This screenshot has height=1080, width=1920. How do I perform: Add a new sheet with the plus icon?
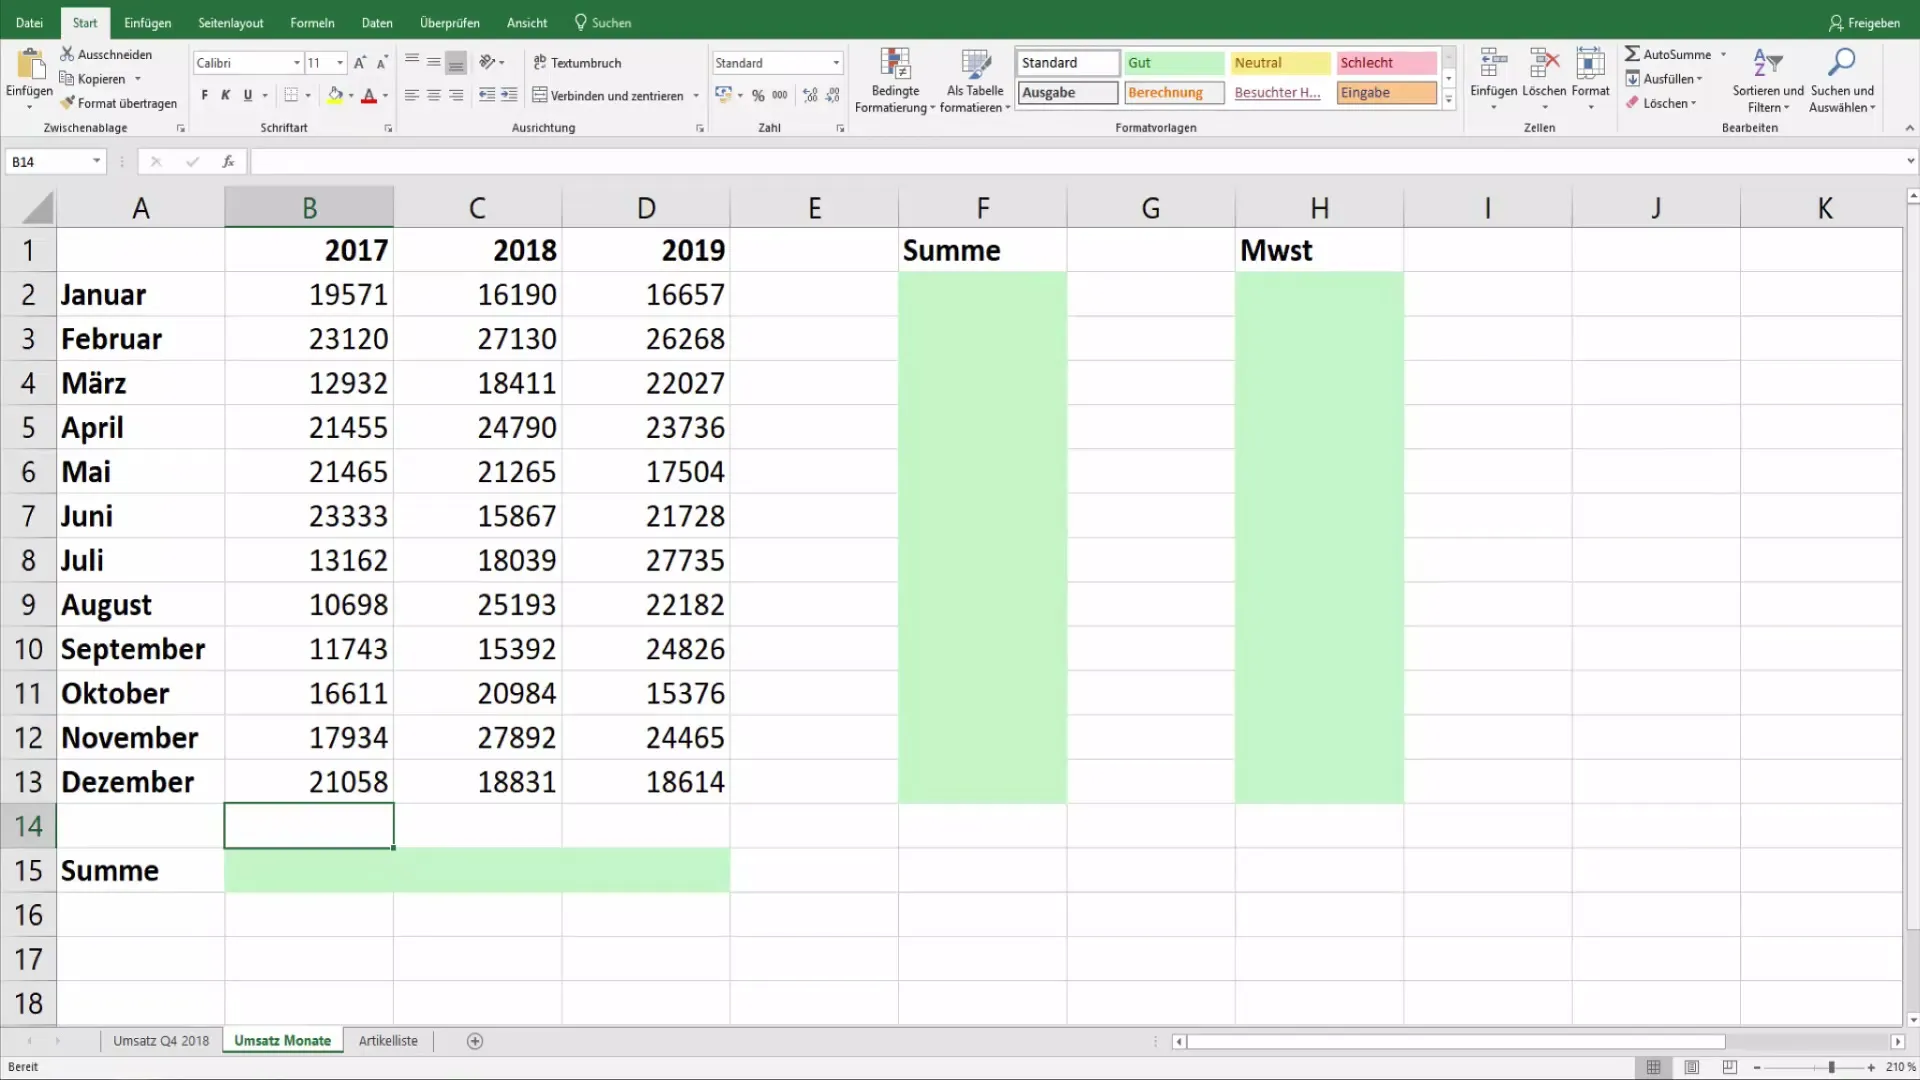(x=475, y=1041)
